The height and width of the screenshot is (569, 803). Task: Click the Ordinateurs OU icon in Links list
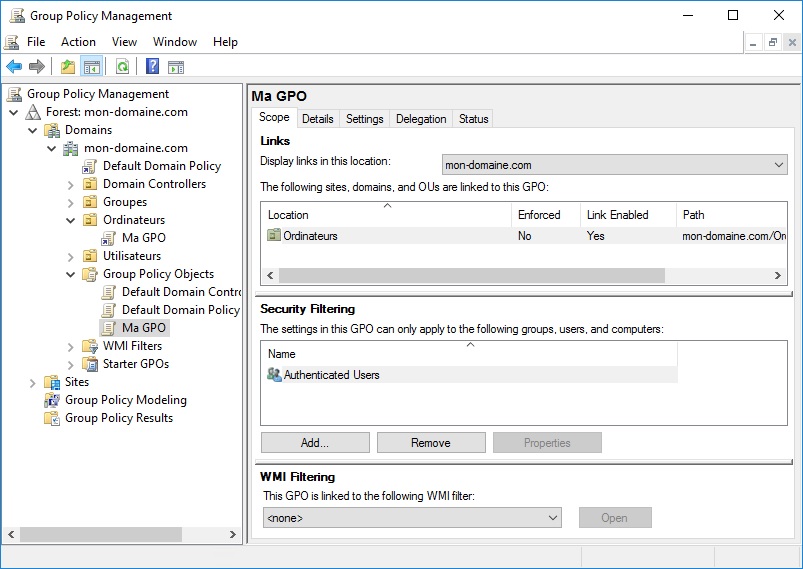[x=274, y=235]
